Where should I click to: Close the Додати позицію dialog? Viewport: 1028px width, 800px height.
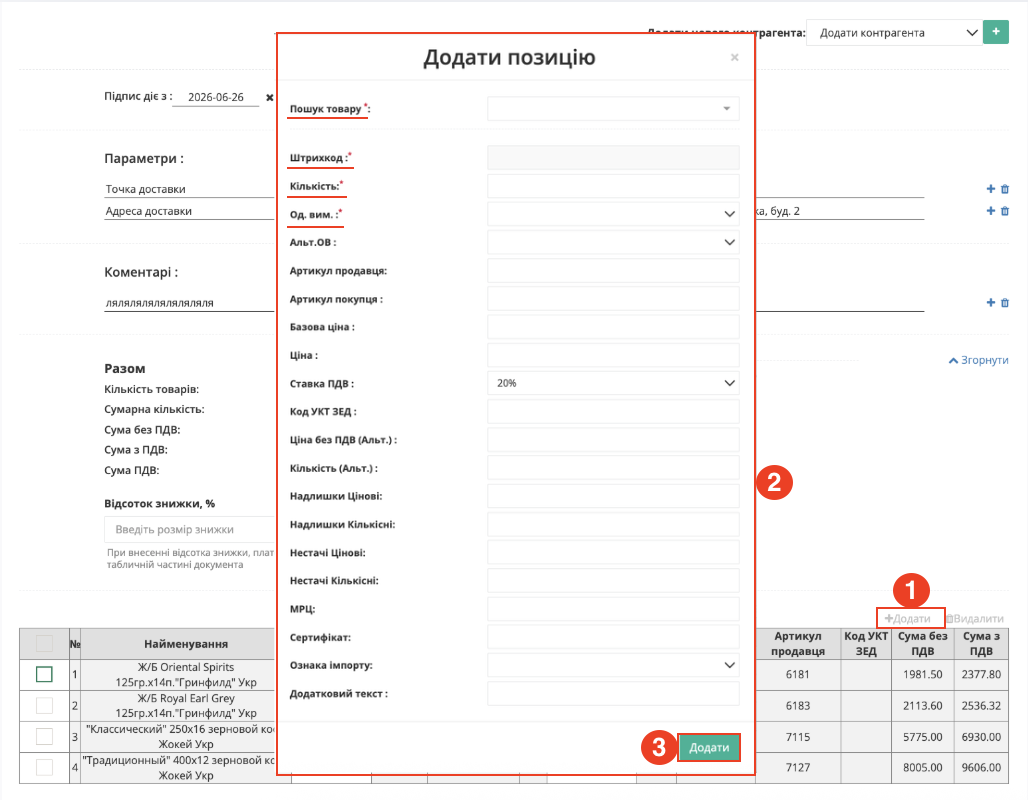pos(734,58)
